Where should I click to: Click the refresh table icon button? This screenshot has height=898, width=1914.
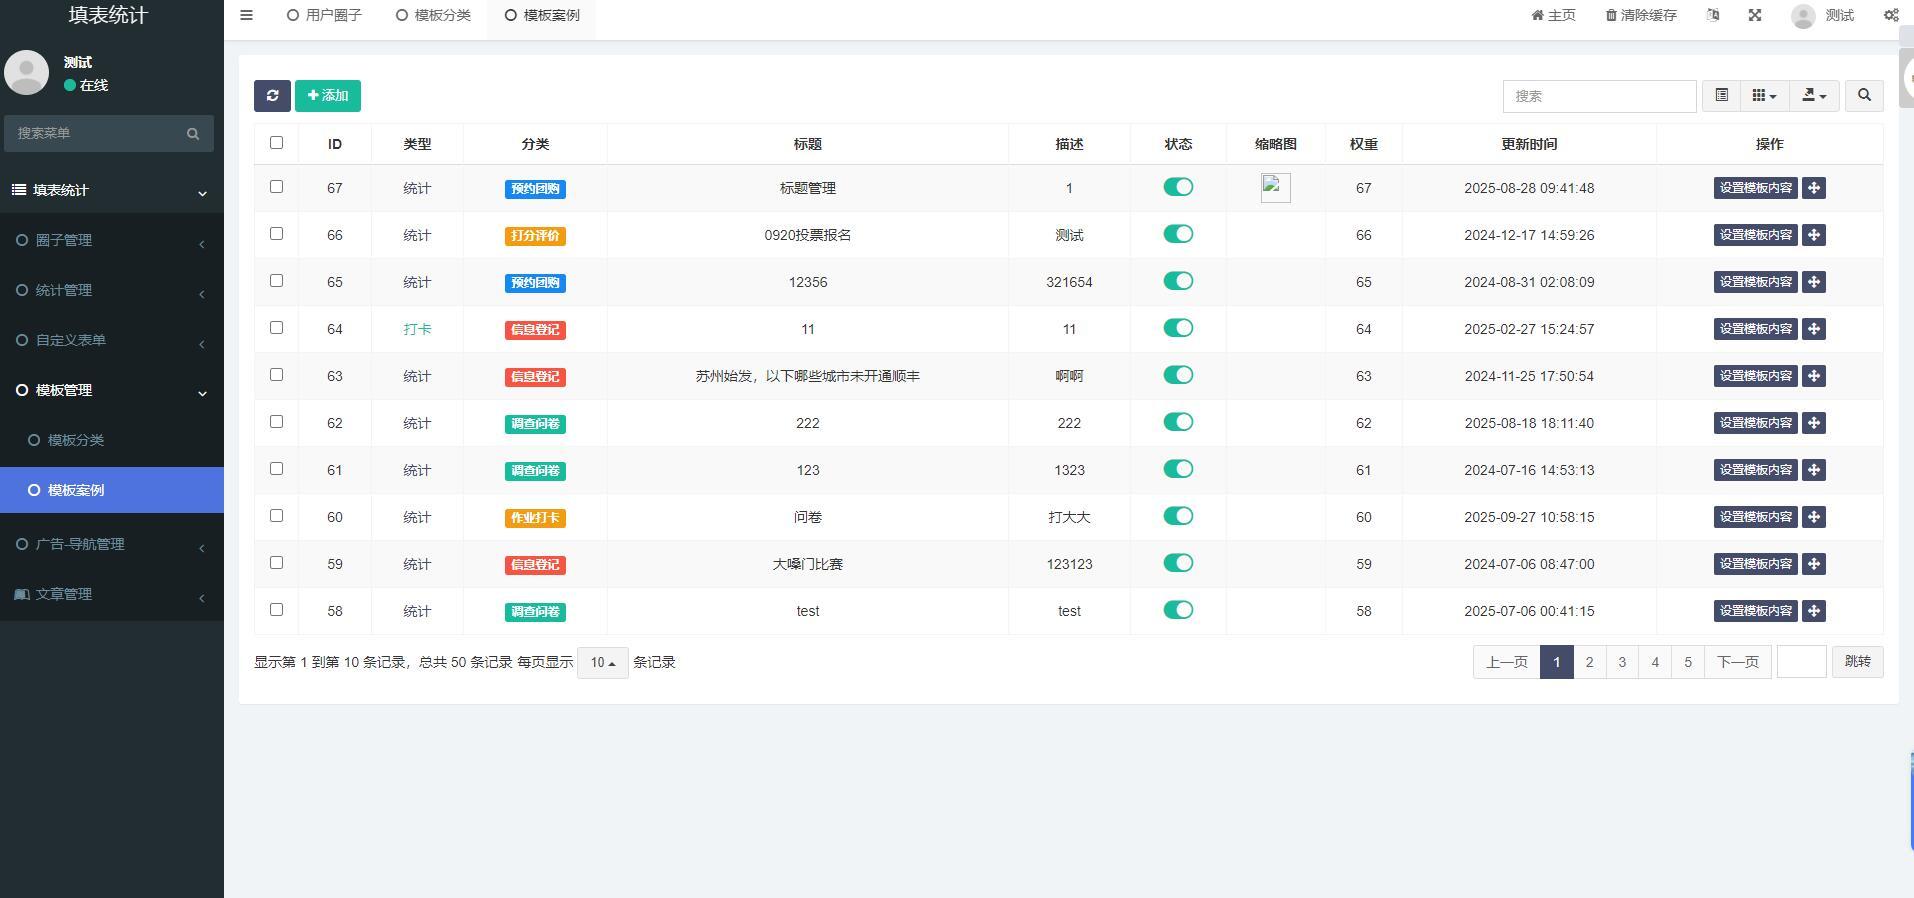[272, 96]
